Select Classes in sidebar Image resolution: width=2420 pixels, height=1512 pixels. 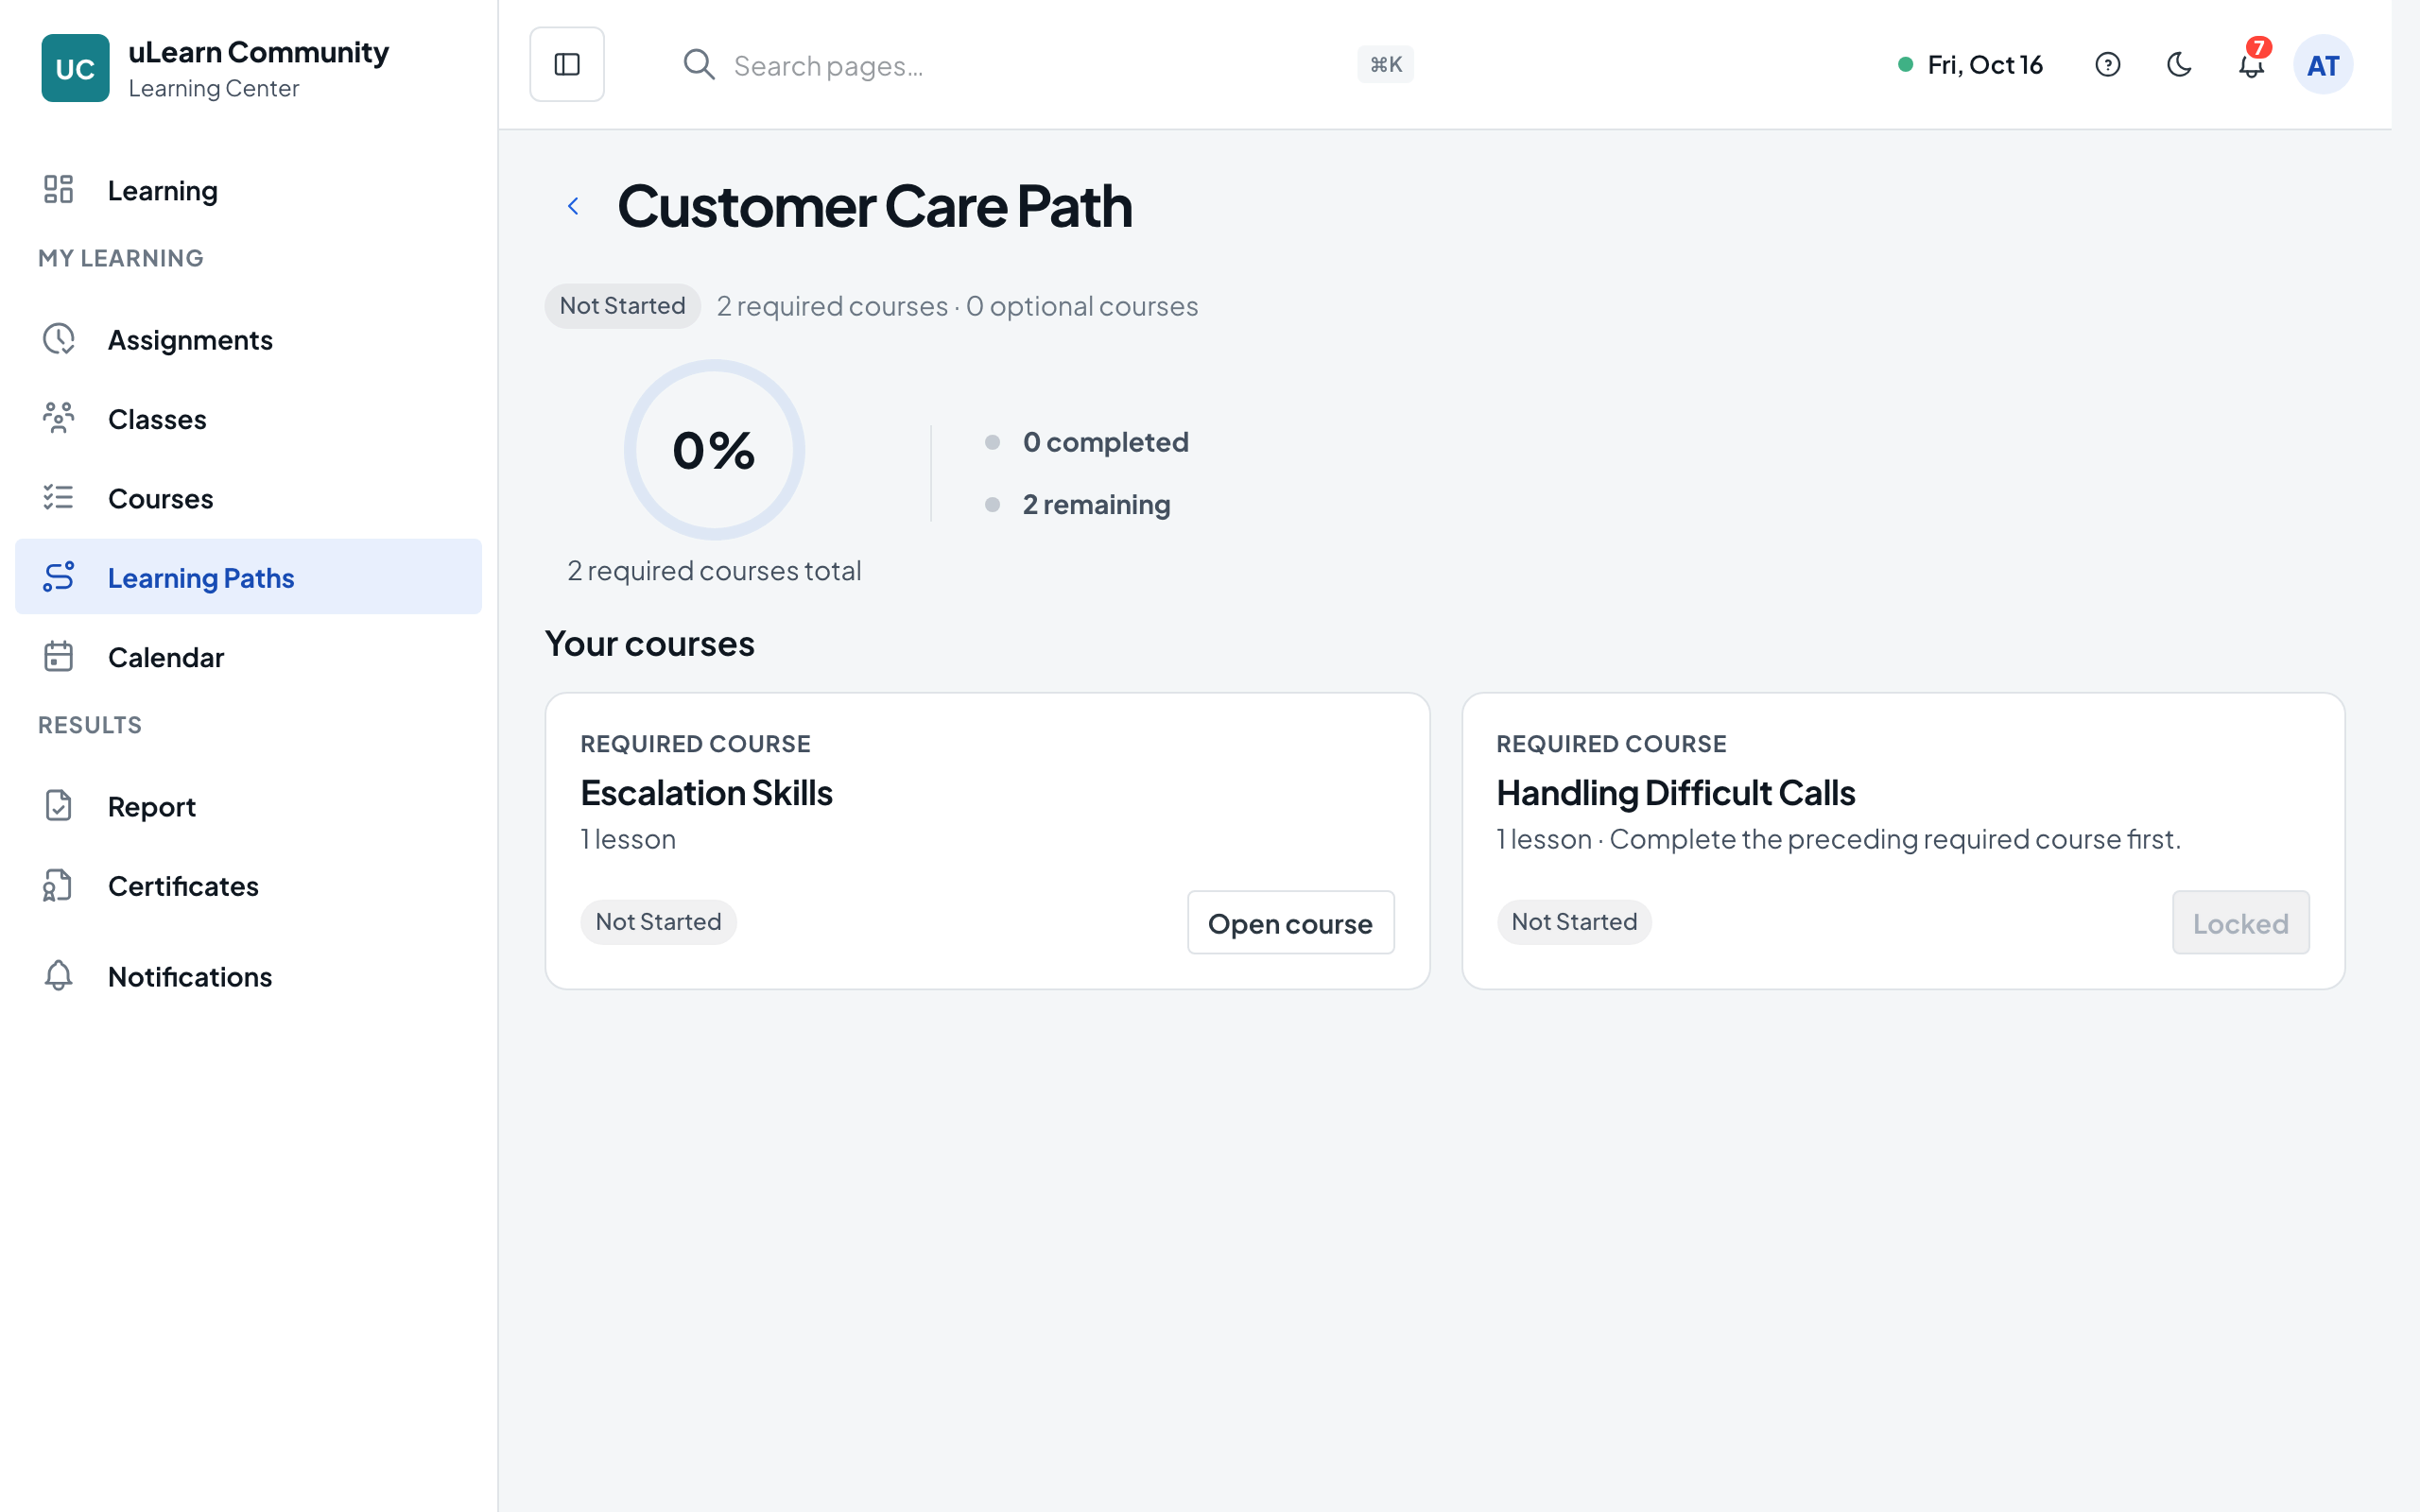point(248,419)
